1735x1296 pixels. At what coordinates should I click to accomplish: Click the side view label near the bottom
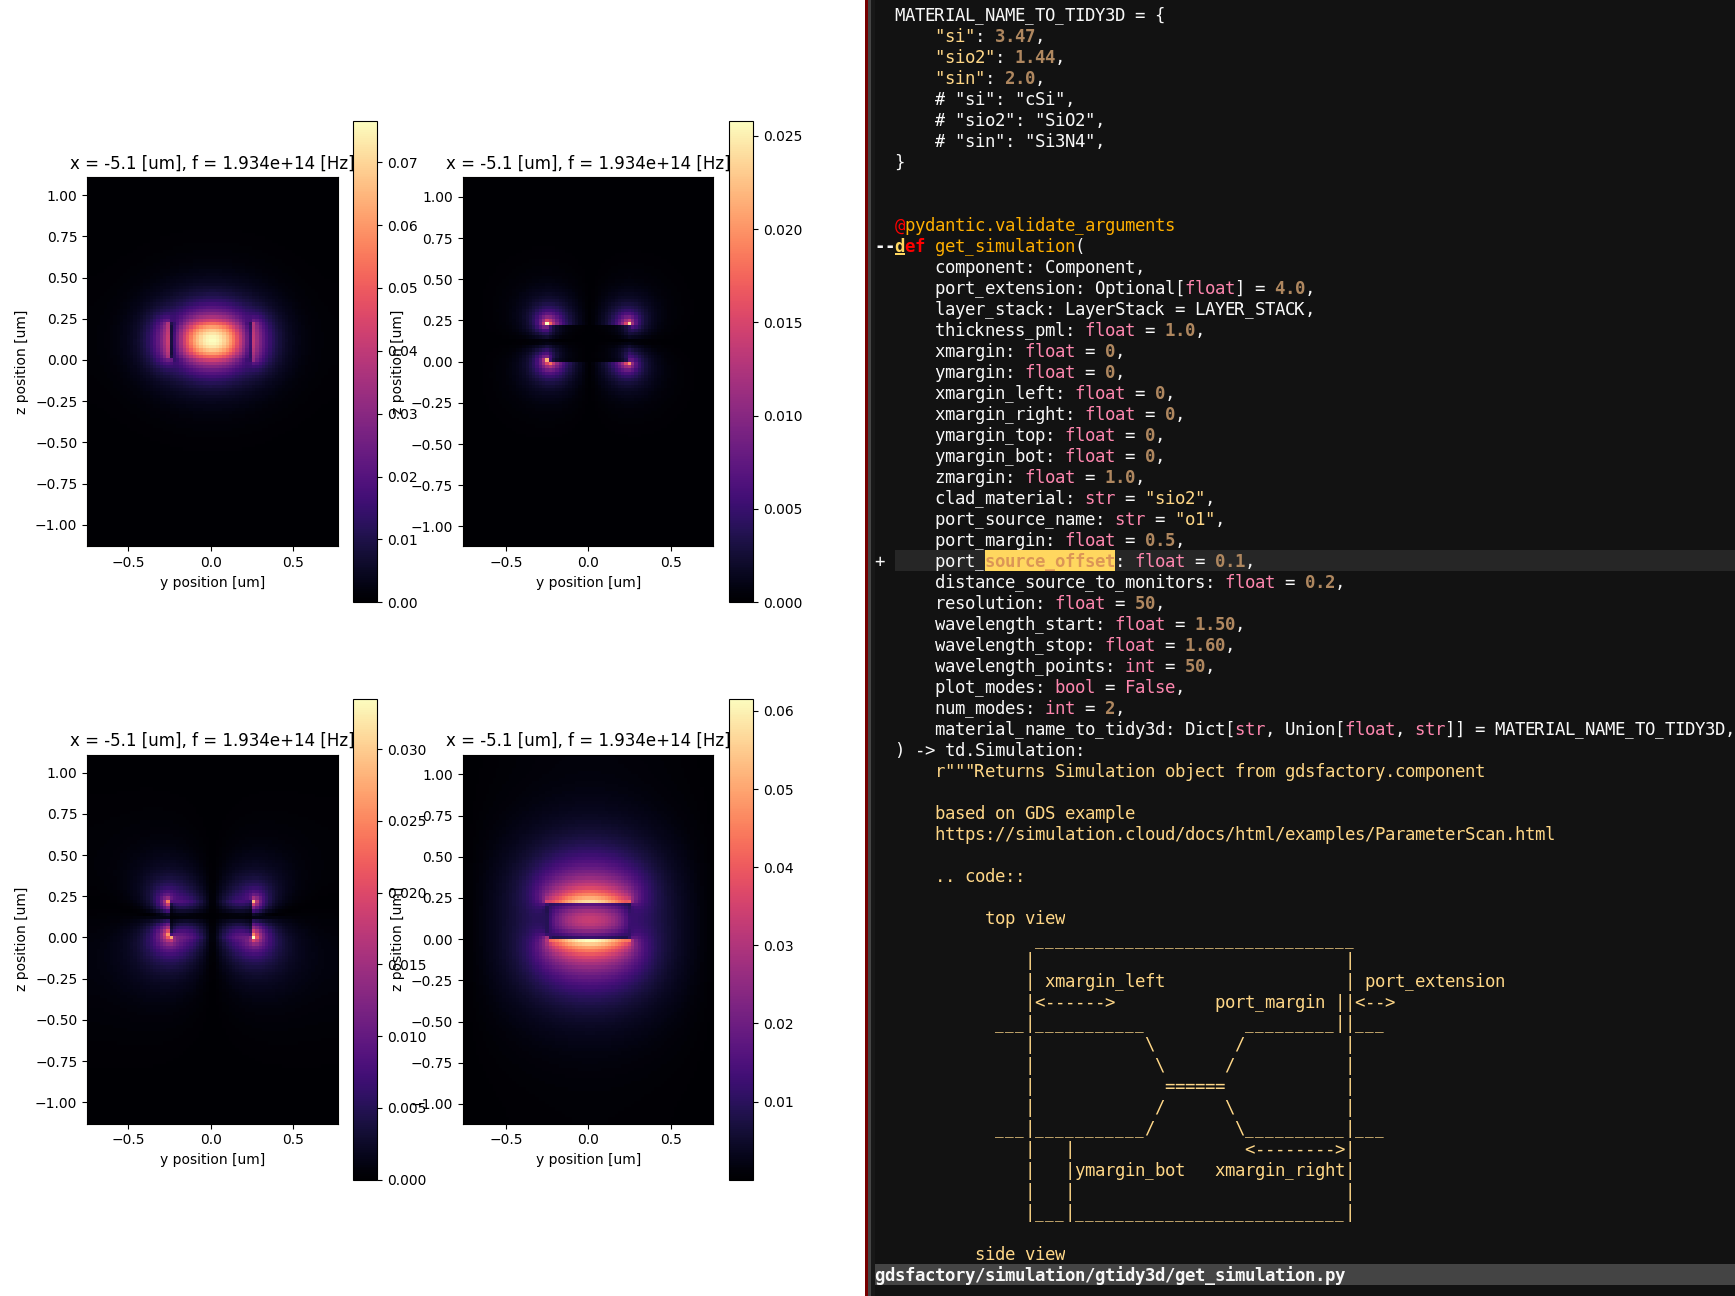click(1020, 1253)
